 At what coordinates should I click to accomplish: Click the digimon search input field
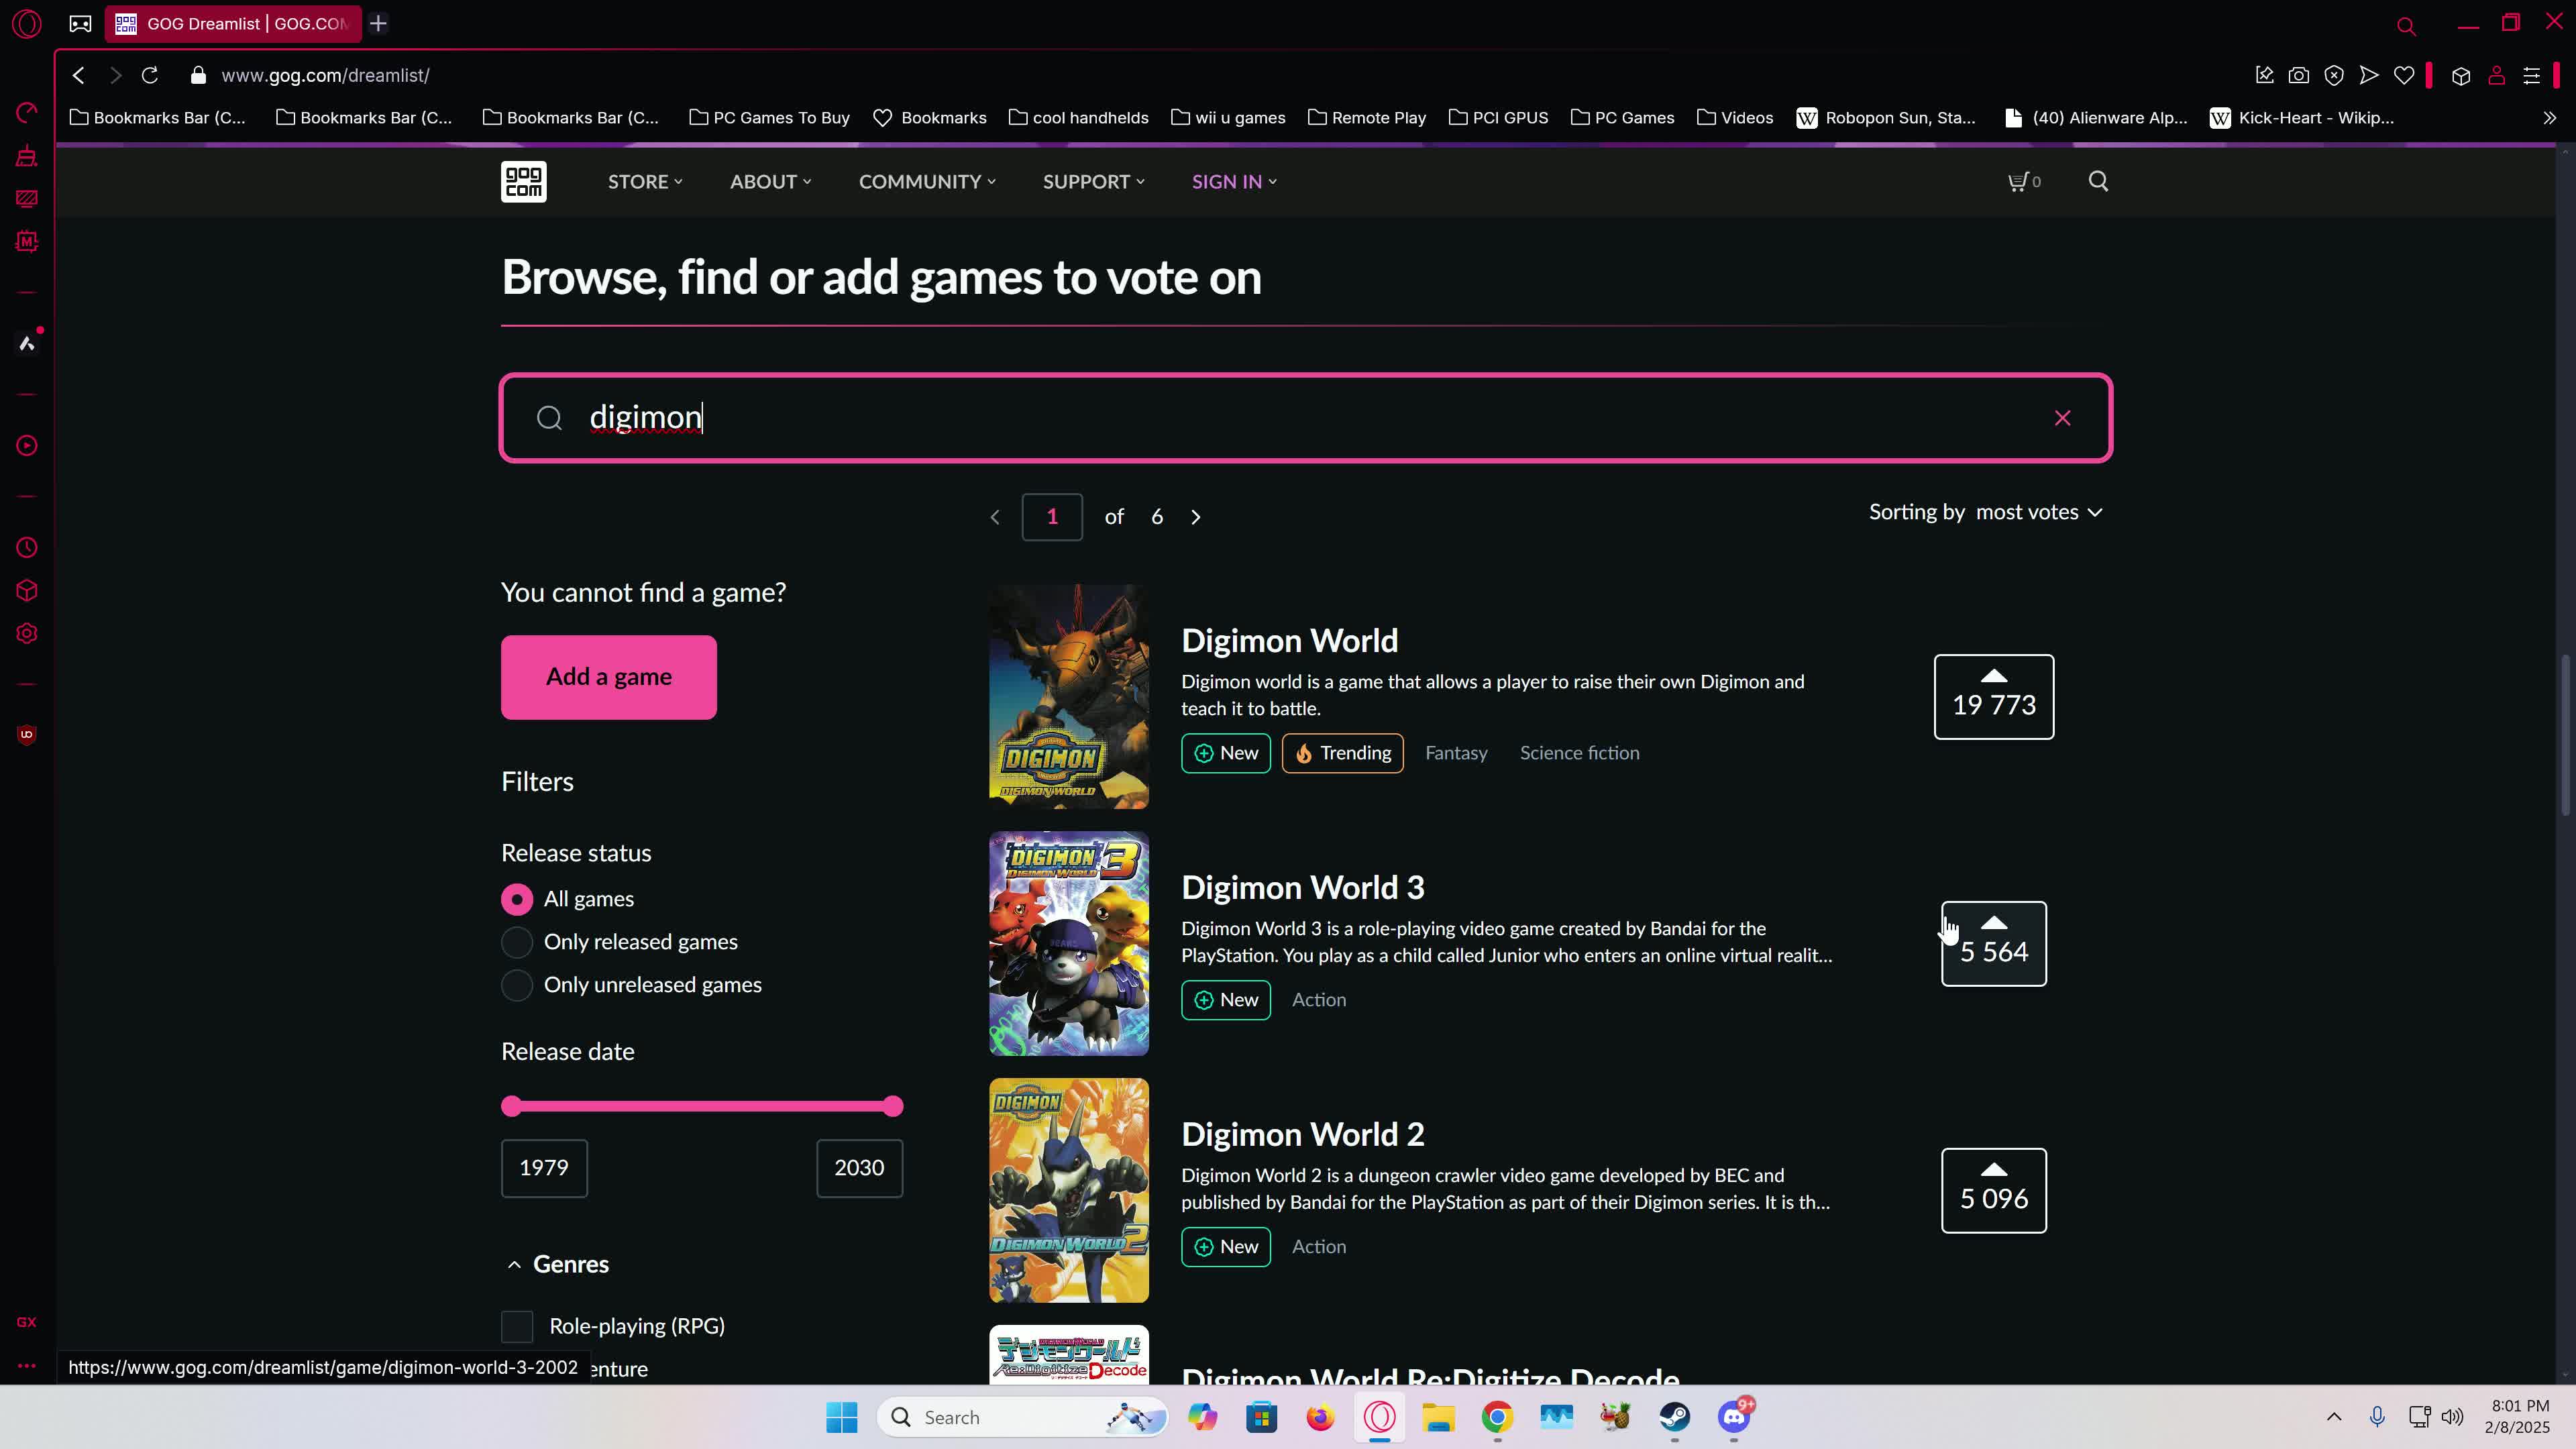[1305, 418]
